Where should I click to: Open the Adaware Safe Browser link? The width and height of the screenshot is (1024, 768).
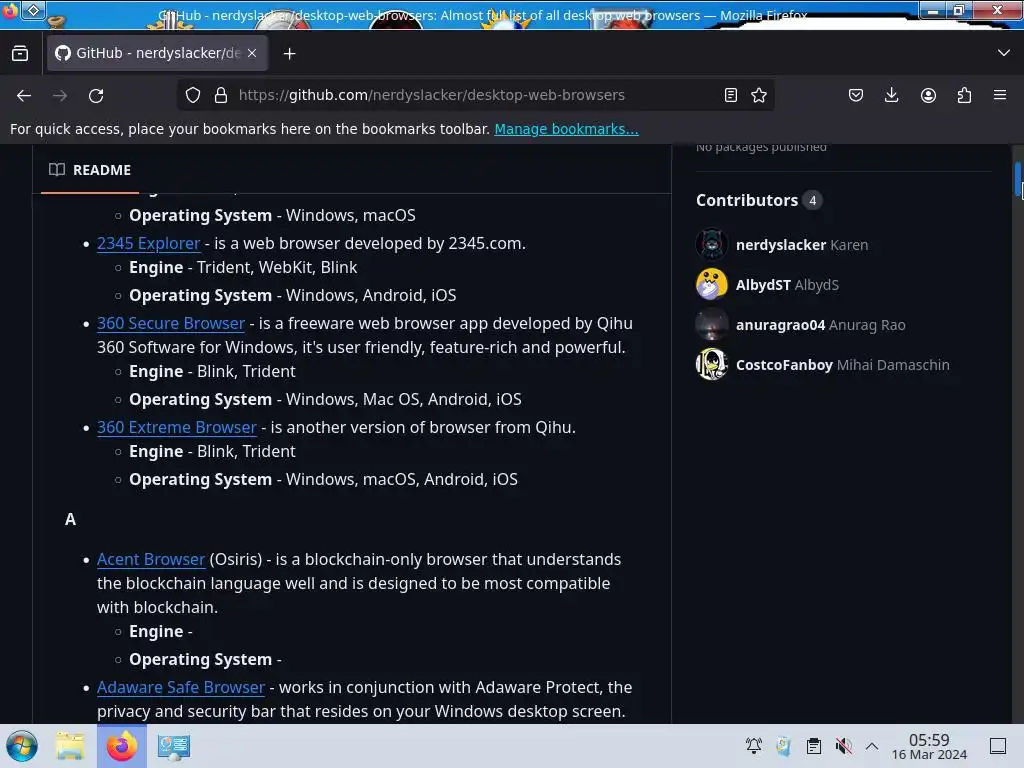click(181, 688)
